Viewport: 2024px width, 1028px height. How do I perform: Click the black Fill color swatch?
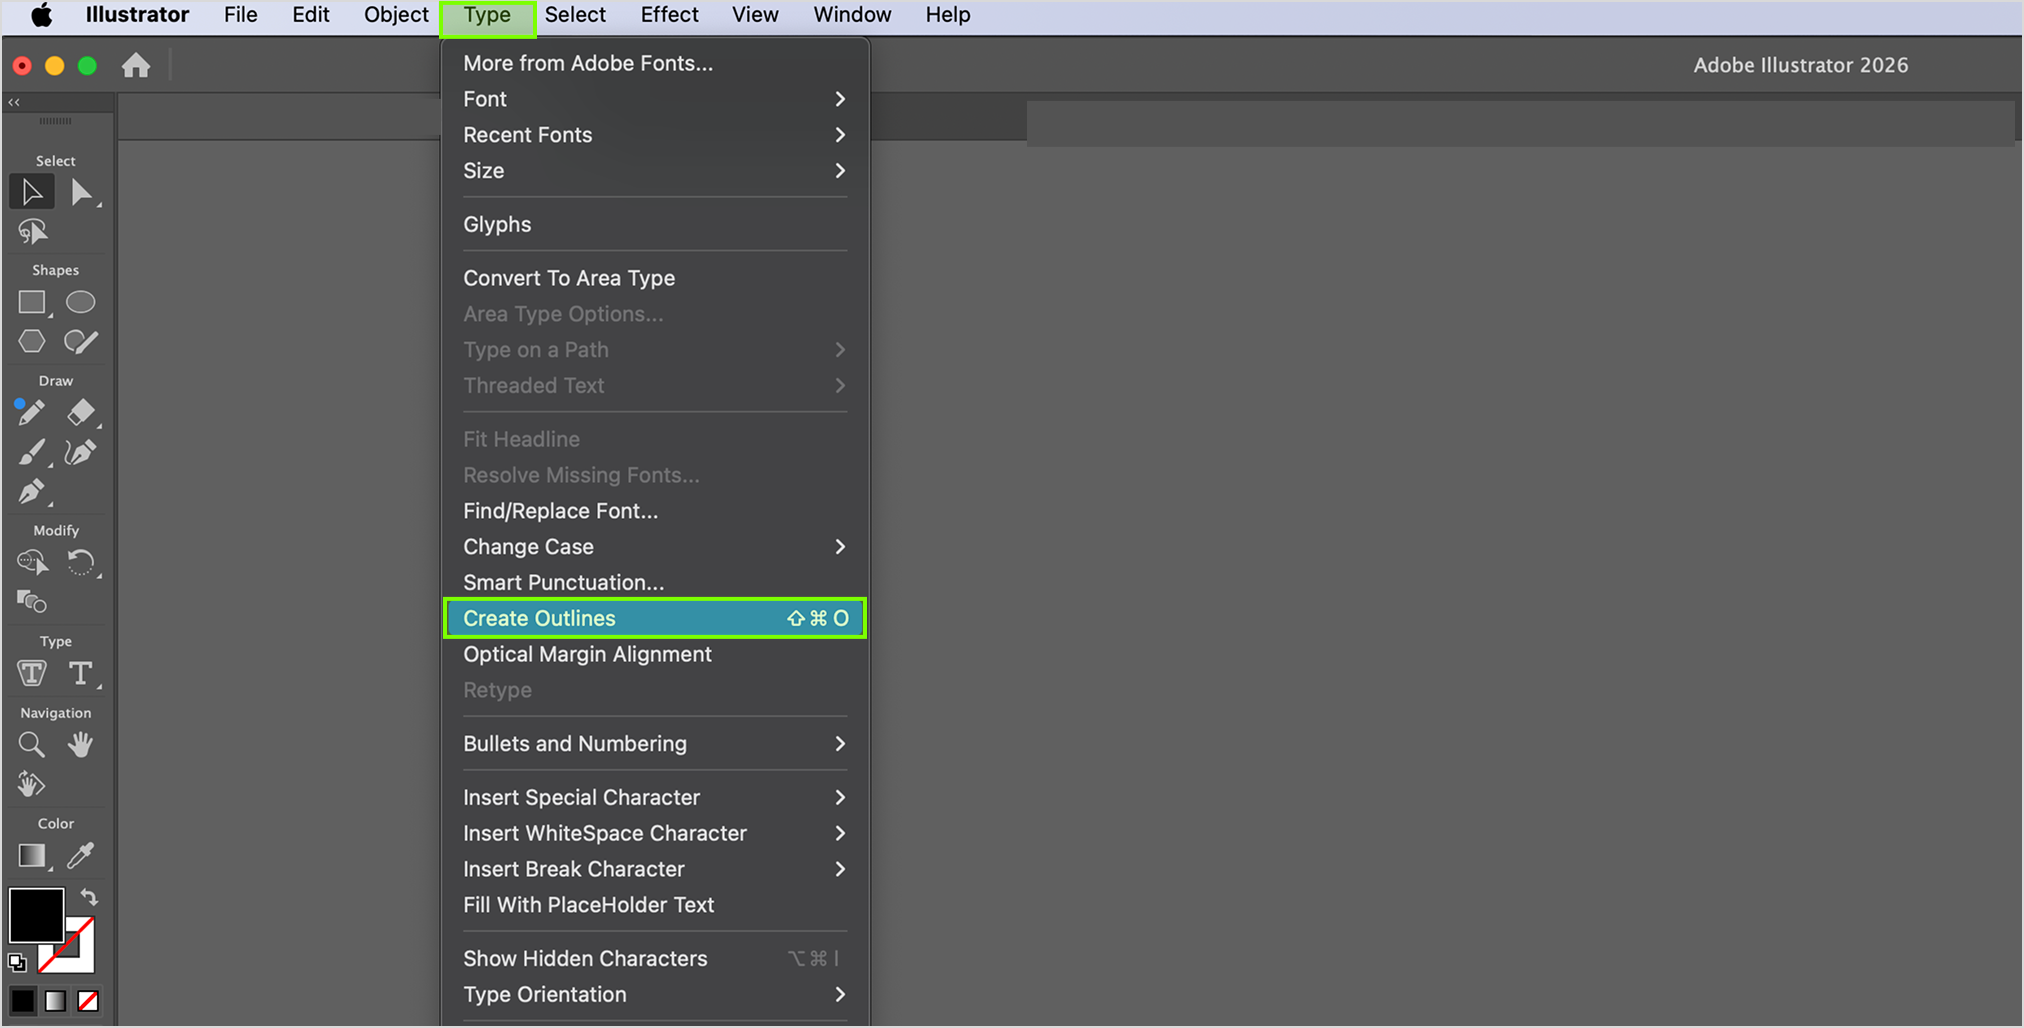pyautogui.click(x=36, y=915)
